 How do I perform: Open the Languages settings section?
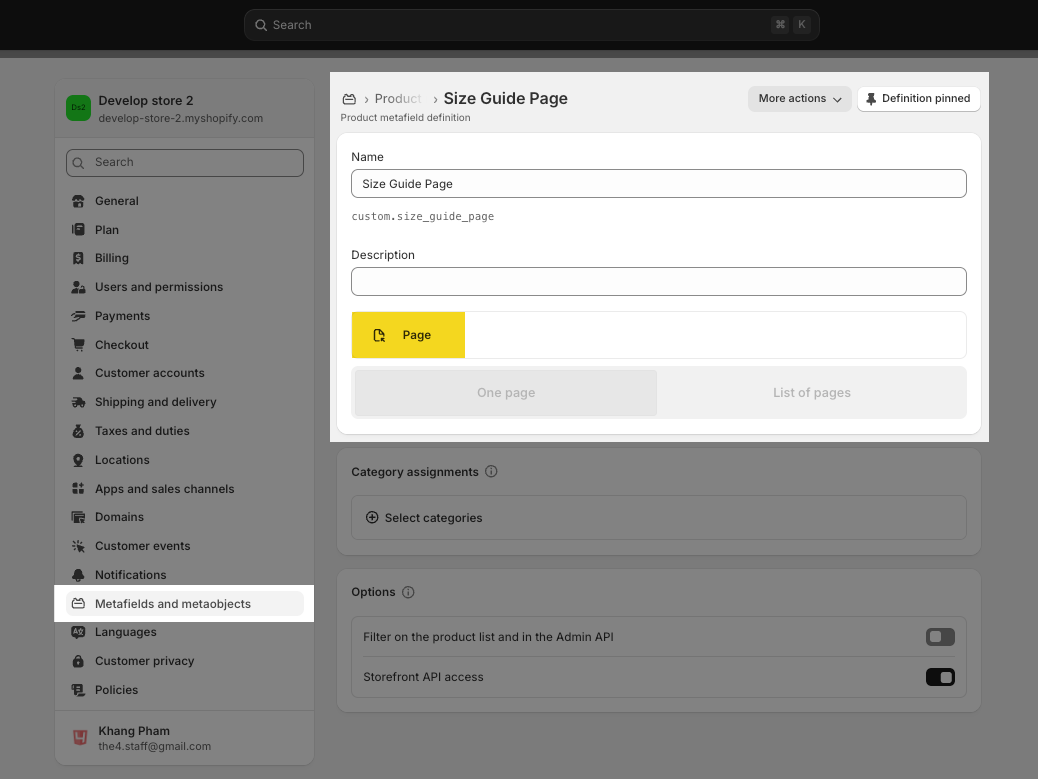pos(126,632)
